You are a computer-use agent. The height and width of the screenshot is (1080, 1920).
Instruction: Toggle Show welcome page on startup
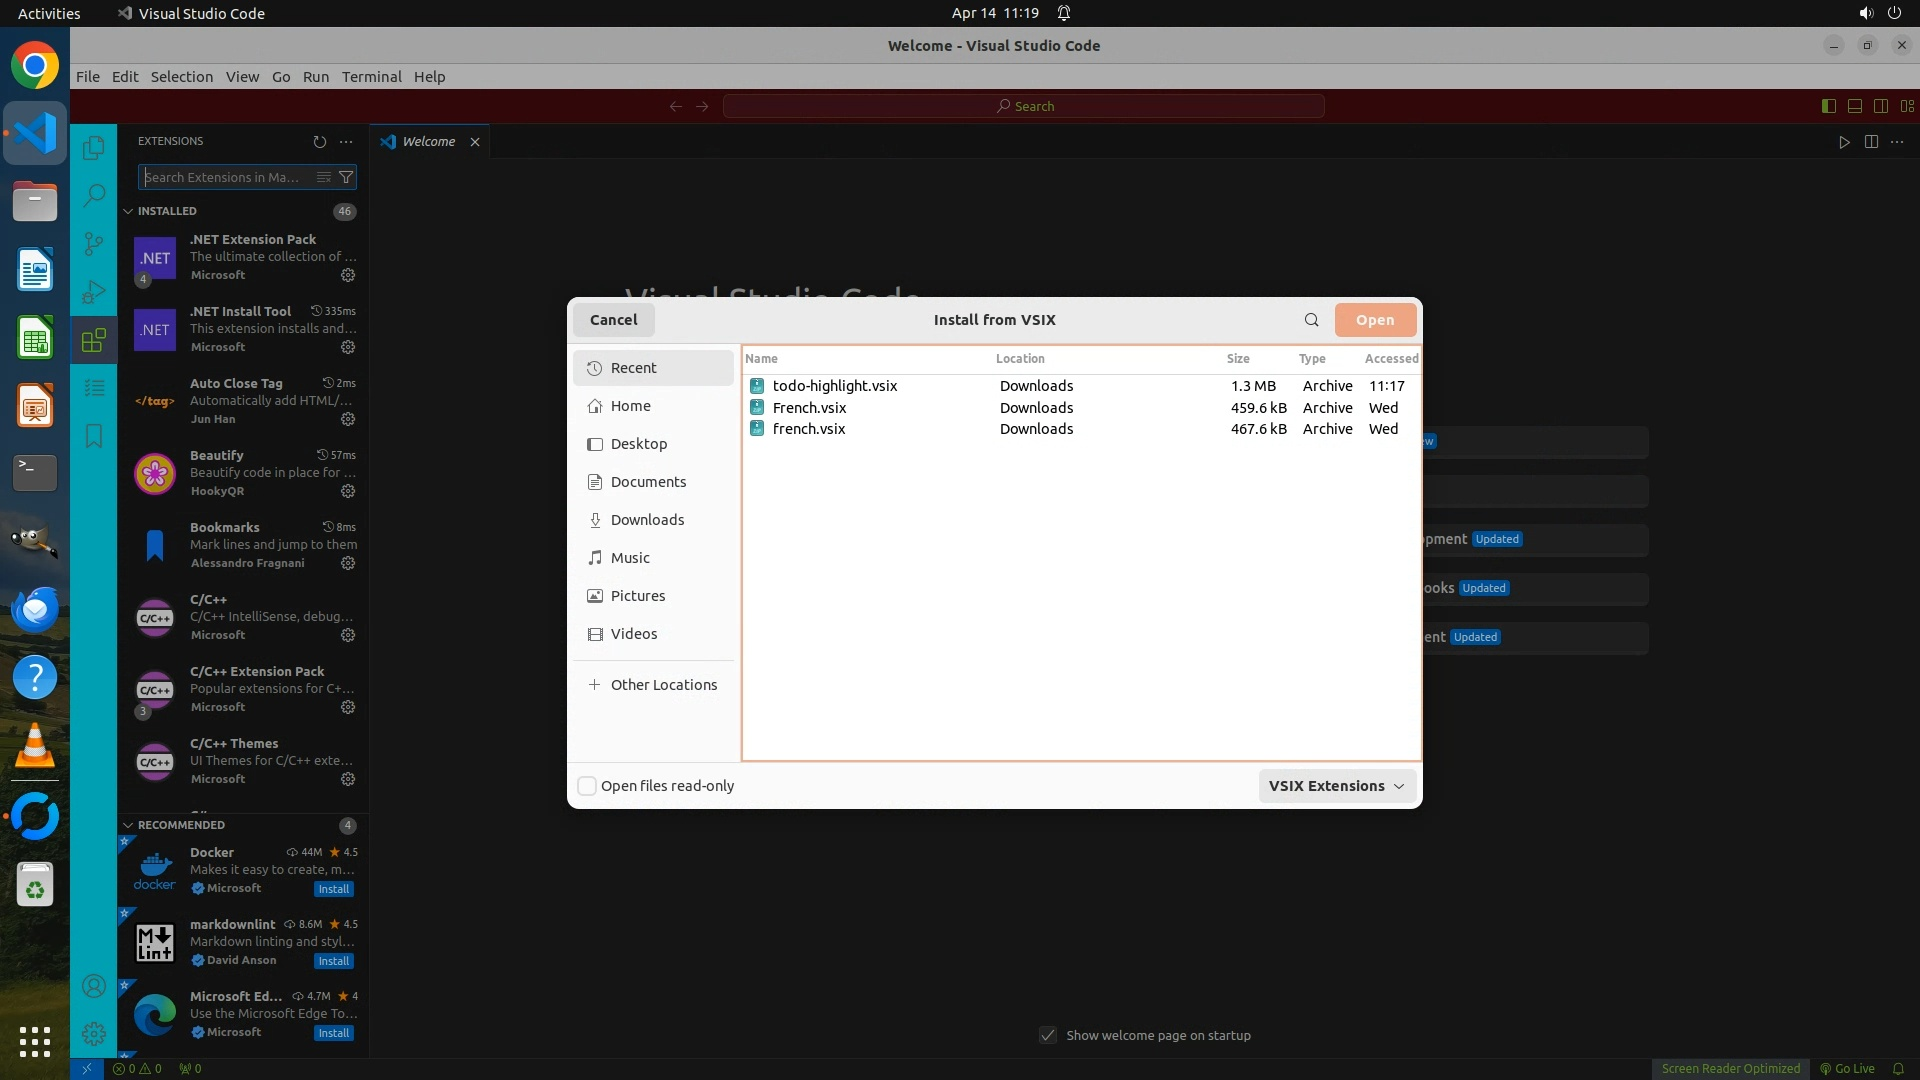coord(1048,1035)
